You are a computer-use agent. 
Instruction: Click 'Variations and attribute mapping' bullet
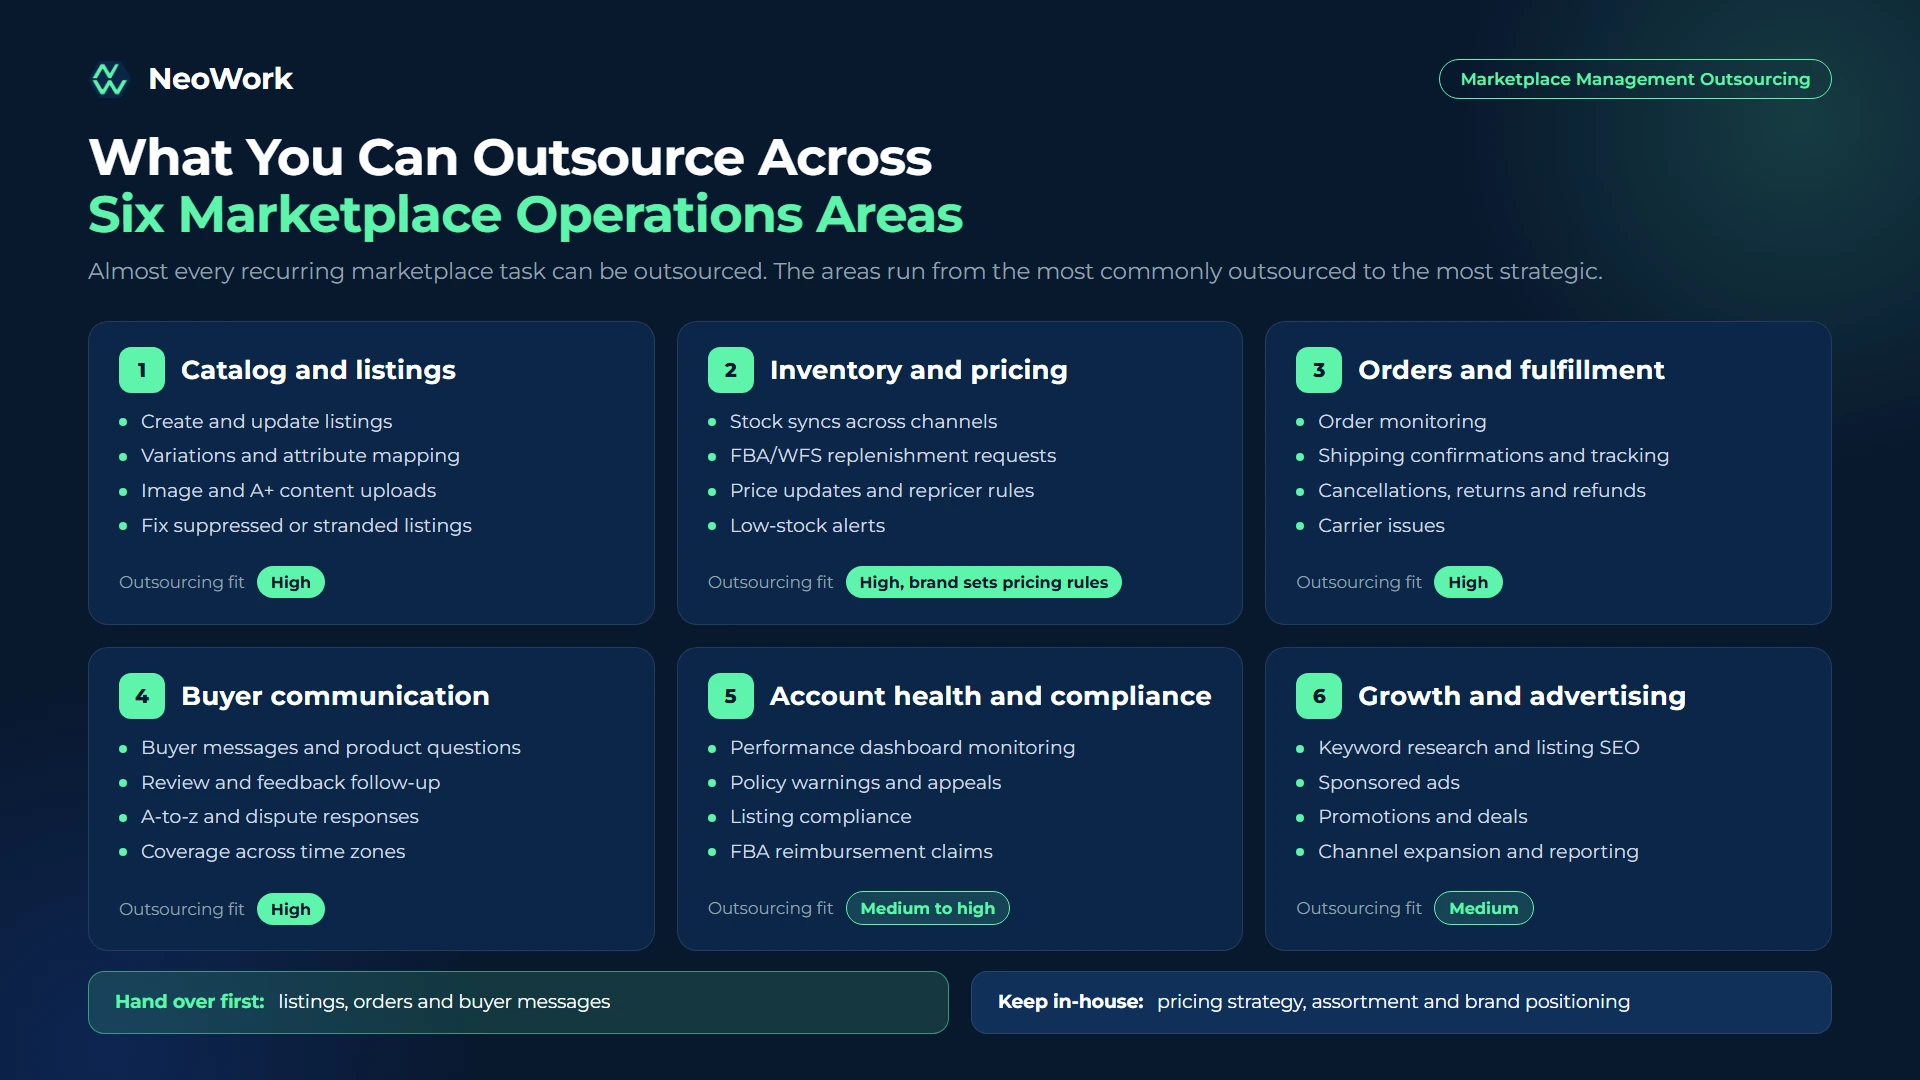click(x=300, y=456)
